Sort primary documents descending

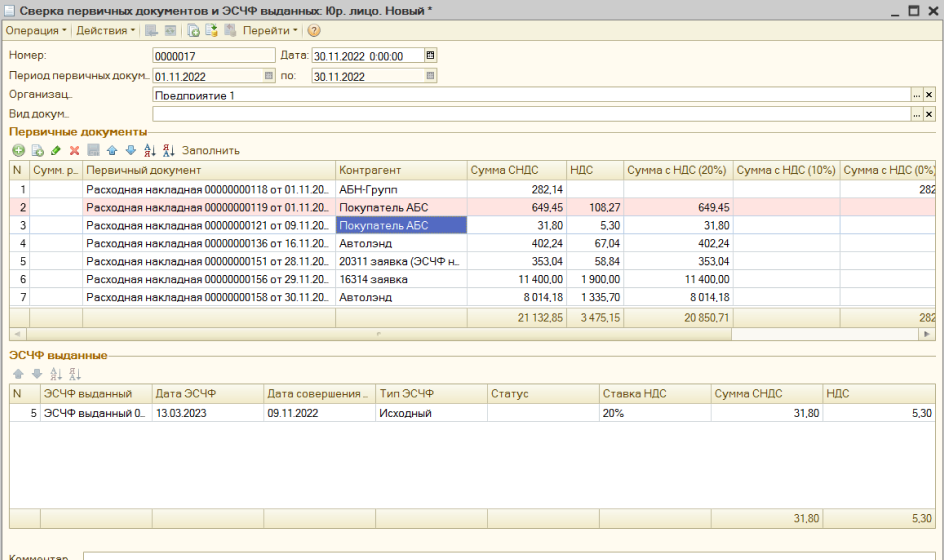(169, 151)
